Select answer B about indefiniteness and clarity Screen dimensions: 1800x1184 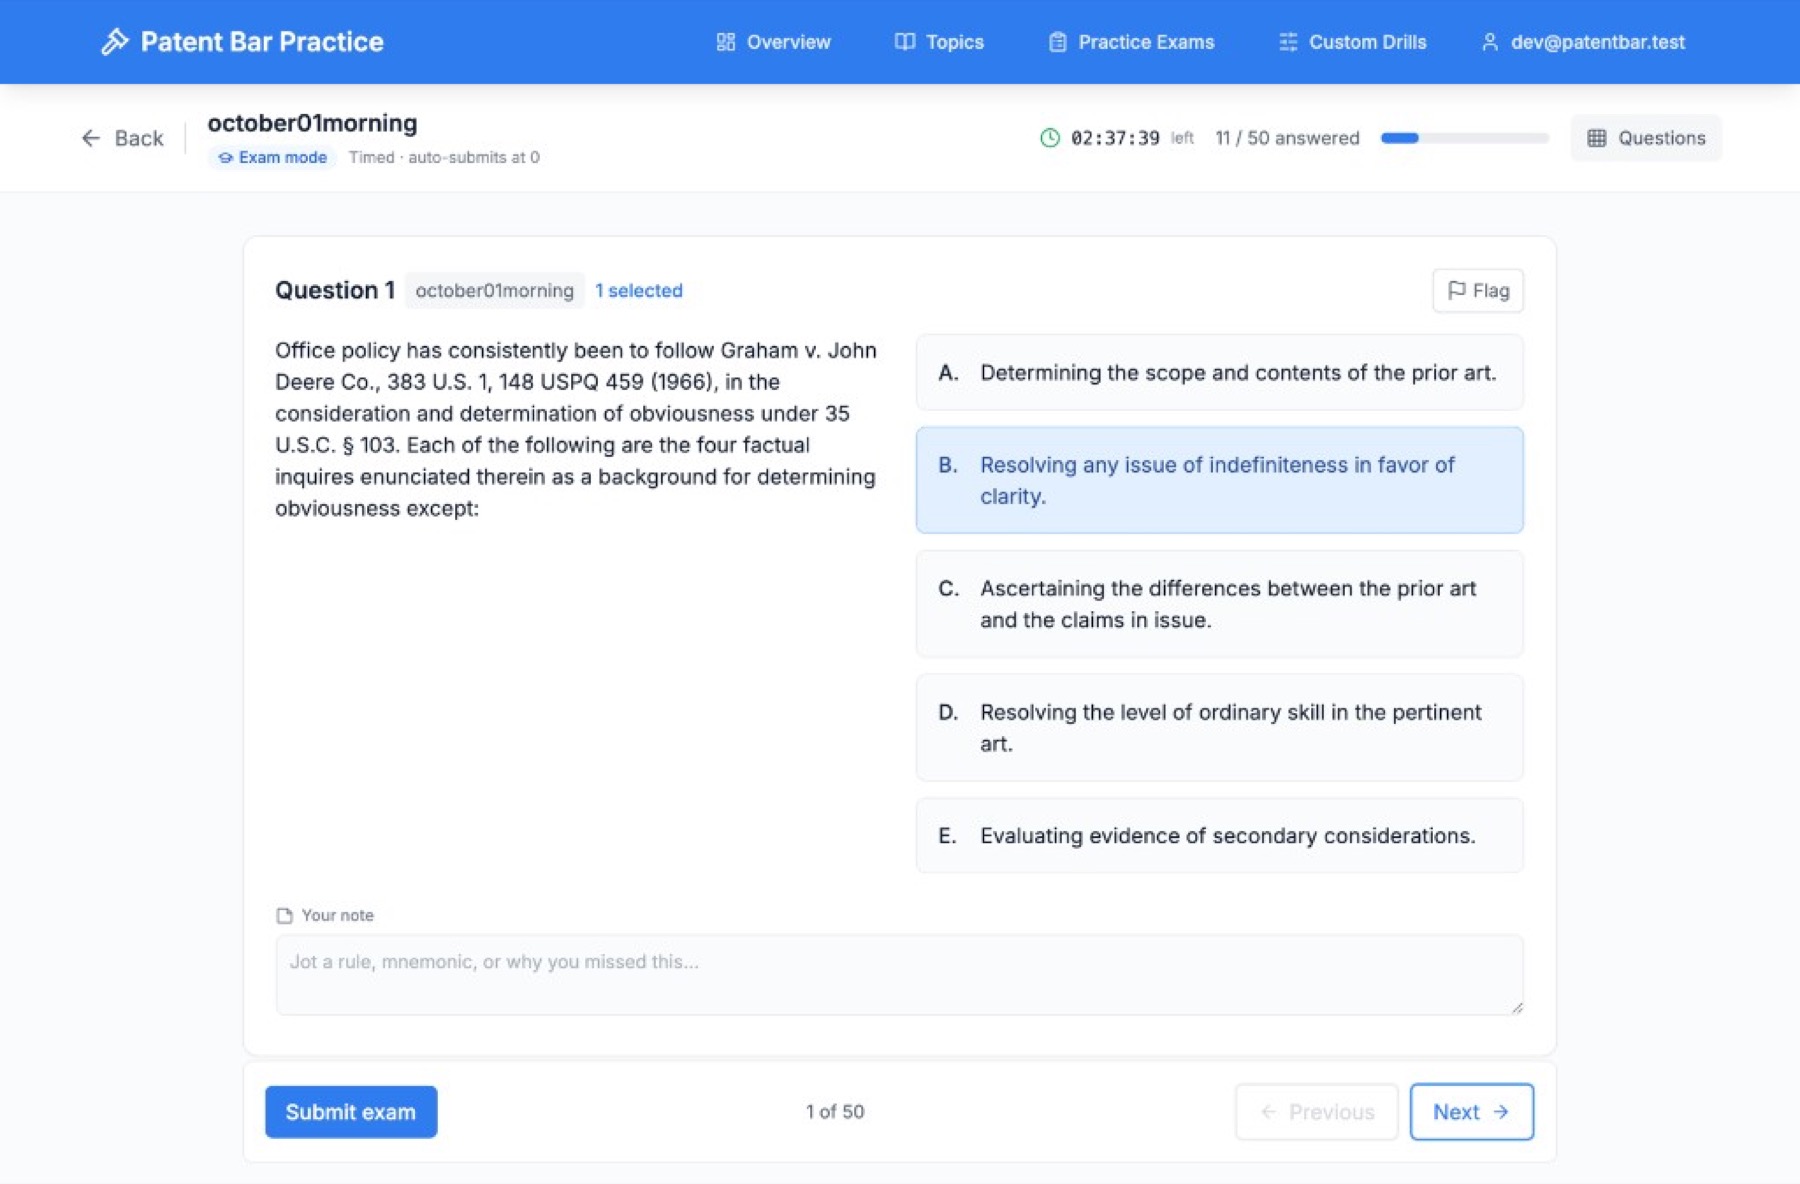click(1219, 480)
